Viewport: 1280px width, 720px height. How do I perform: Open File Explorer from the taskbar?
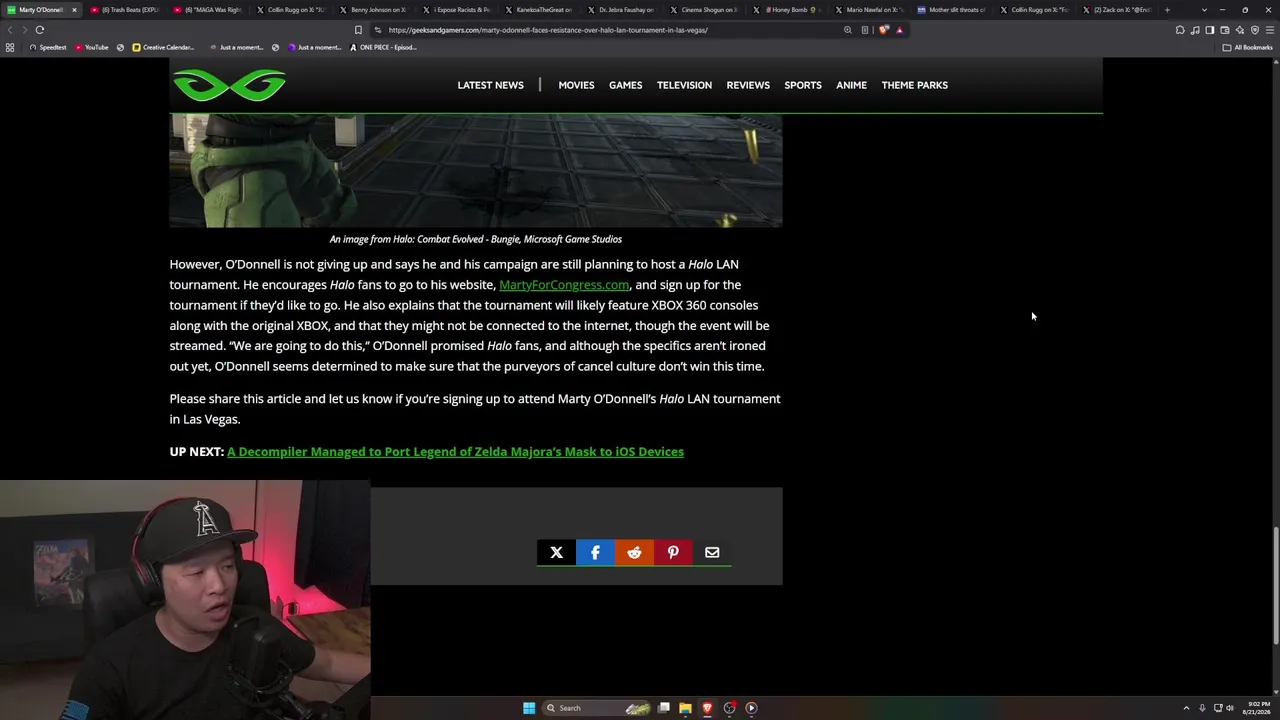(685, 708)
